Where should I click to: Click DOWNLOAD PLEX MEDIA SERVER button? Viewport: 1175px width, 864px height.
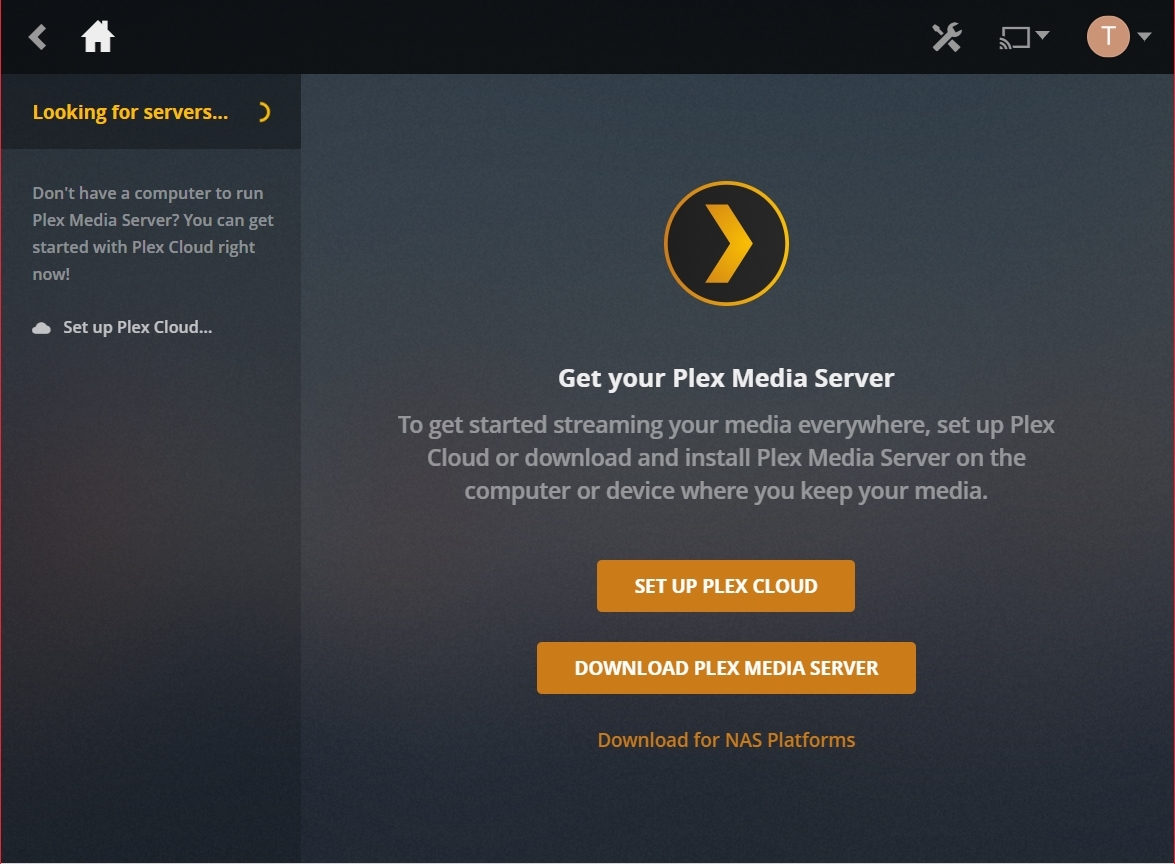pyautogui.click(x=726, y=668)
